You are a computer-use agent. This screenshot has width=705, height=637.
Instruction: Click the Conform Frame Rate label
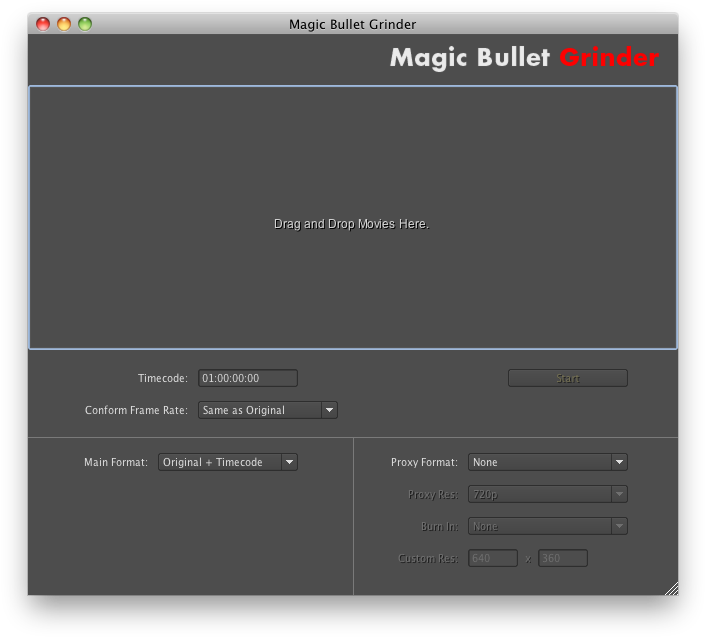[136, 410]
